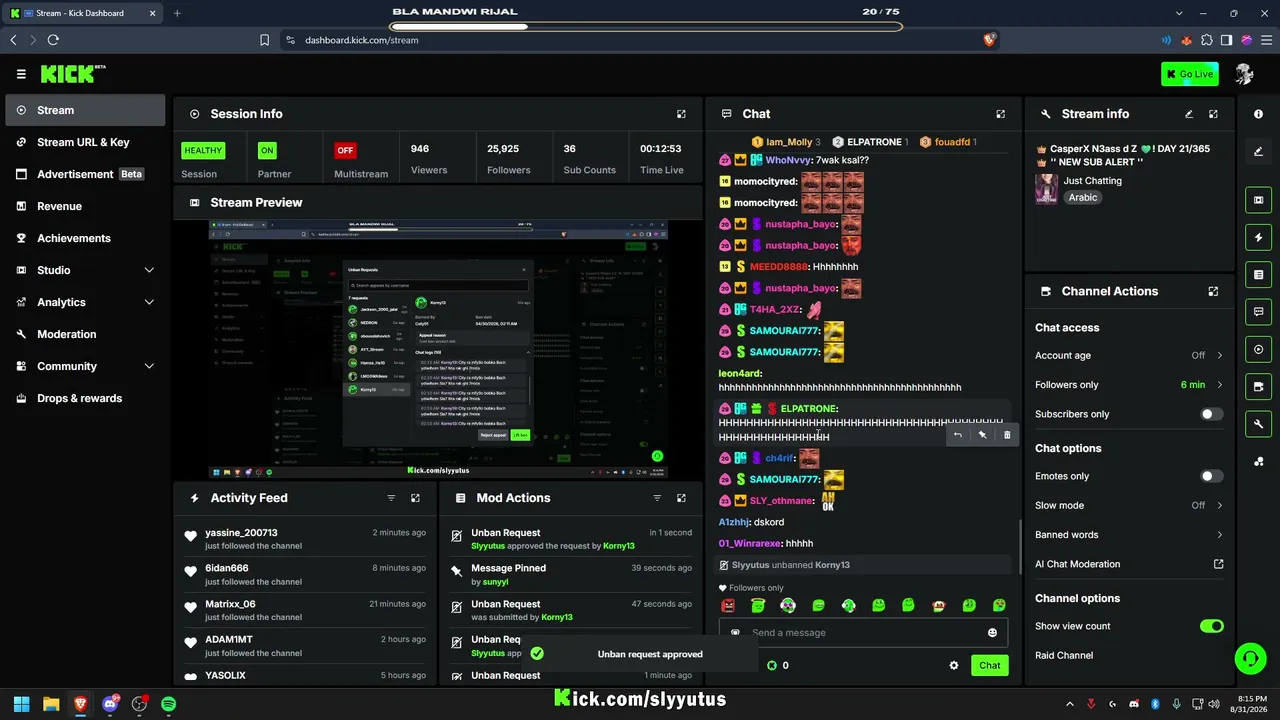Send message with the green Chat button

tap(989, 665)
